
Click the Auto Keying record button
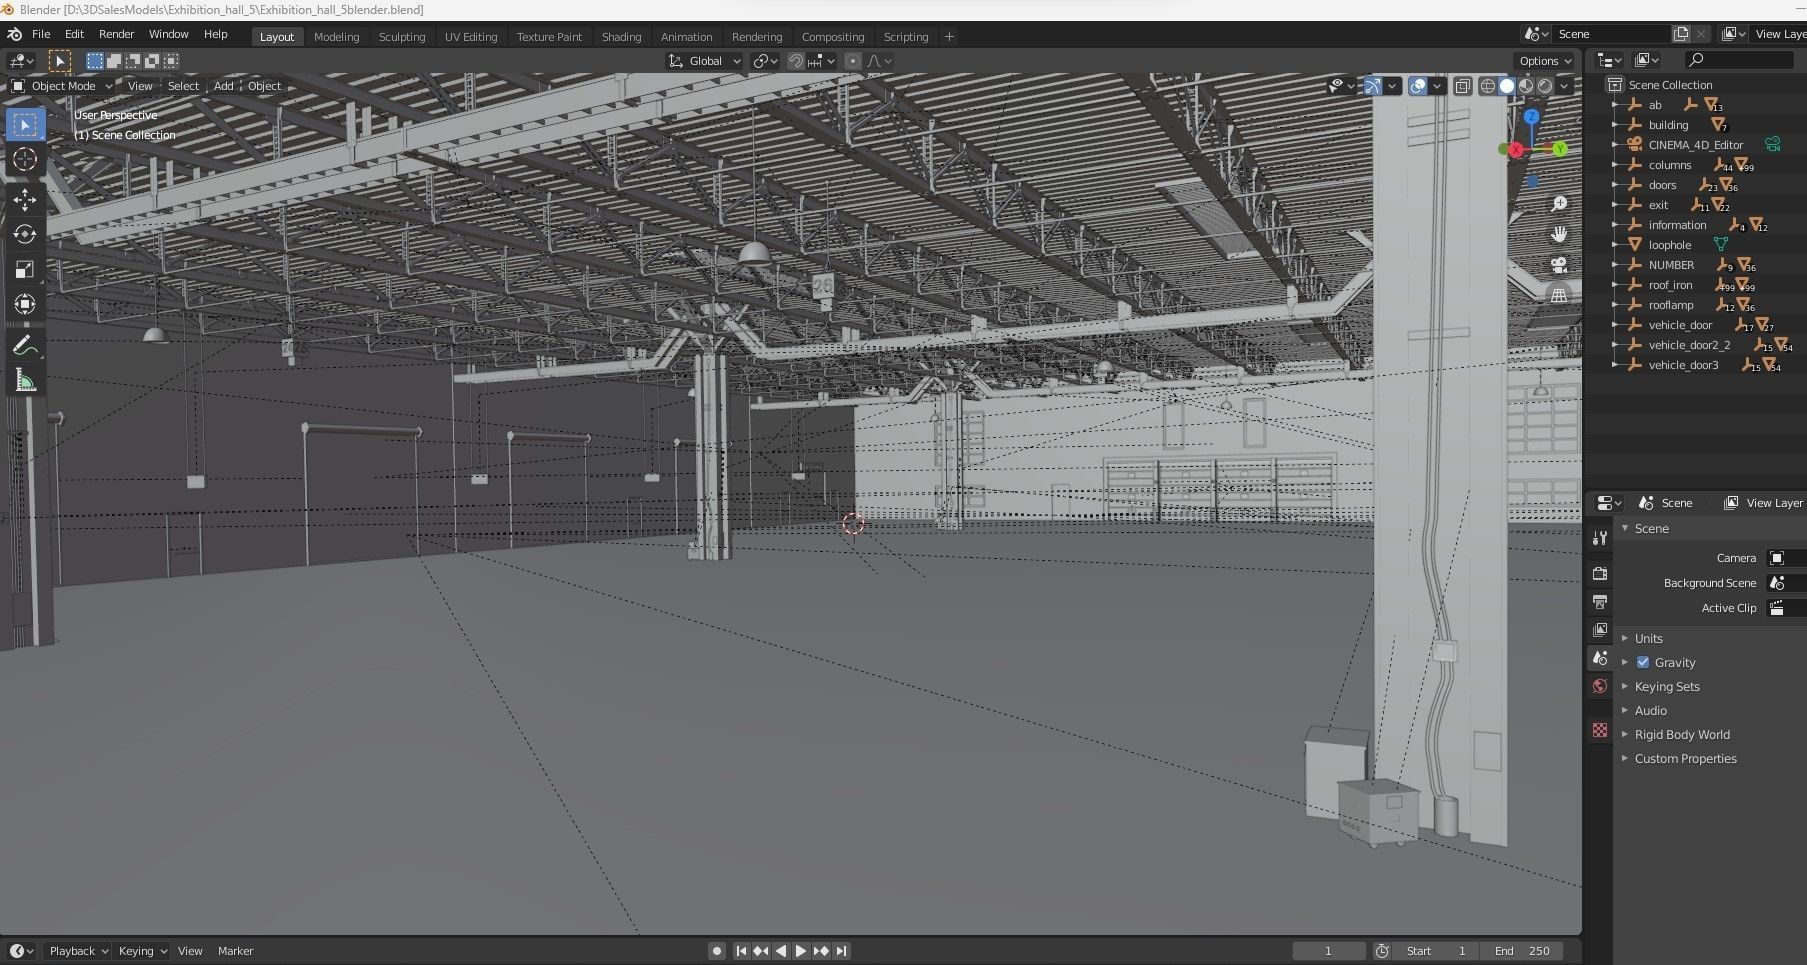point(716,951)
